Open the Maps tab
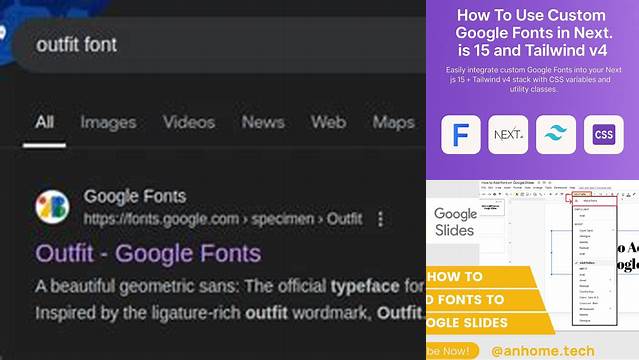This screenshot has height=360, width=639. coord(394,122)
